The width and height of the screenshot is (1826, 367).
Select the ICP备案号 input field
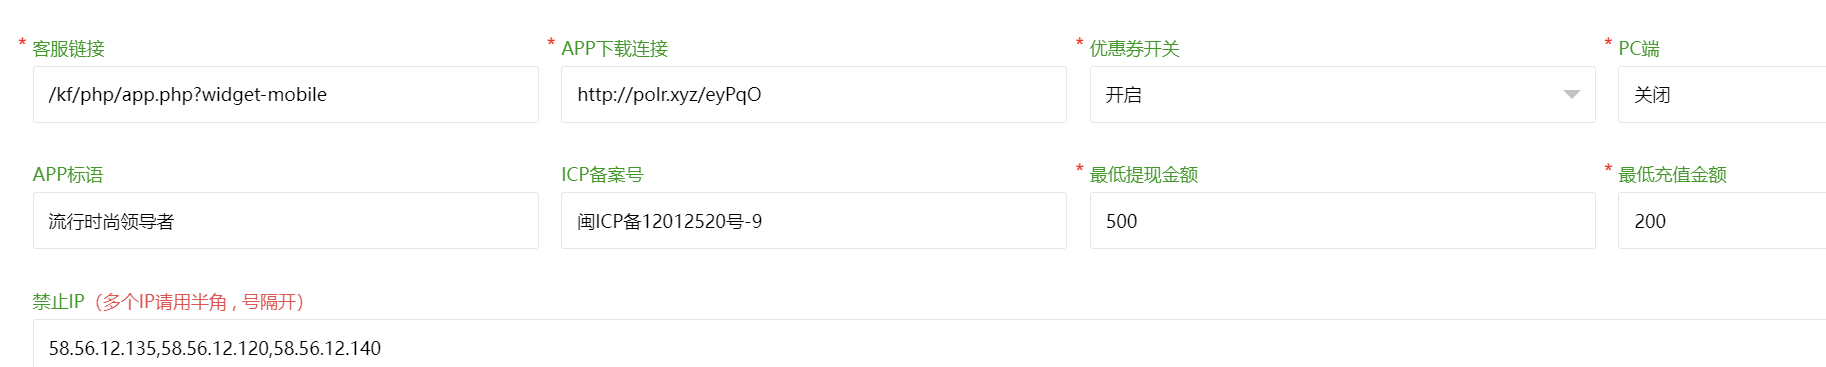814,221
